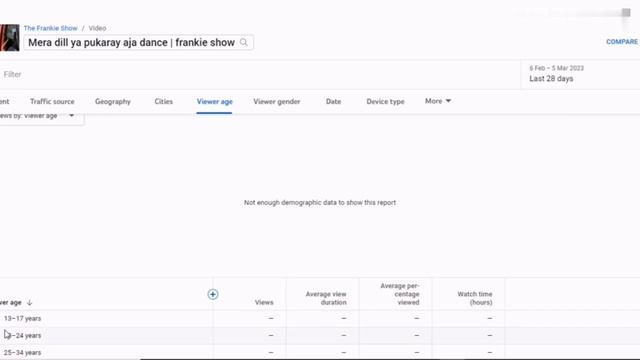Switch to Geography tab

coord(113,102)
